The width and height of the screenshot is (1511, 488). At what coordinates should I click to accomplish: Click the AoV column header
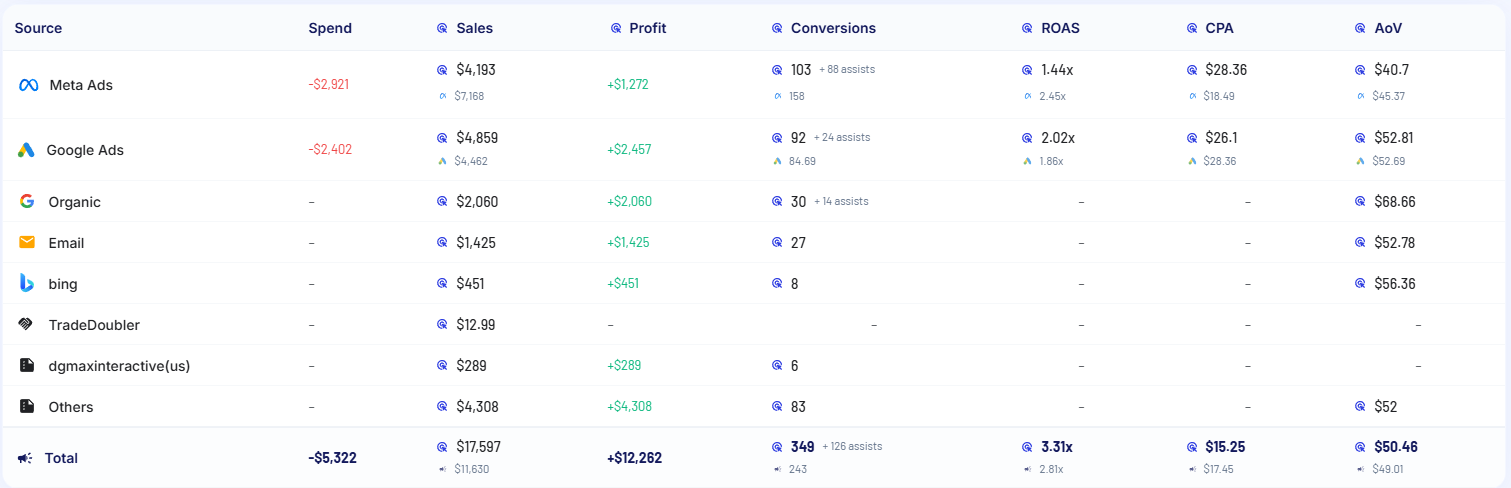coord(1388,28)
